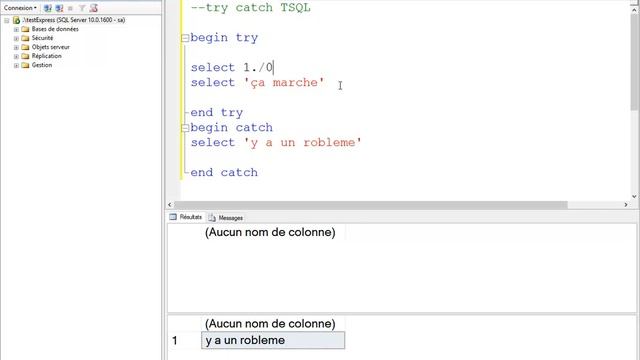Screen dimensions: 640x360
Task: Switch to the Messages tab
Action: pyautogui.click(x=226, y=218)
